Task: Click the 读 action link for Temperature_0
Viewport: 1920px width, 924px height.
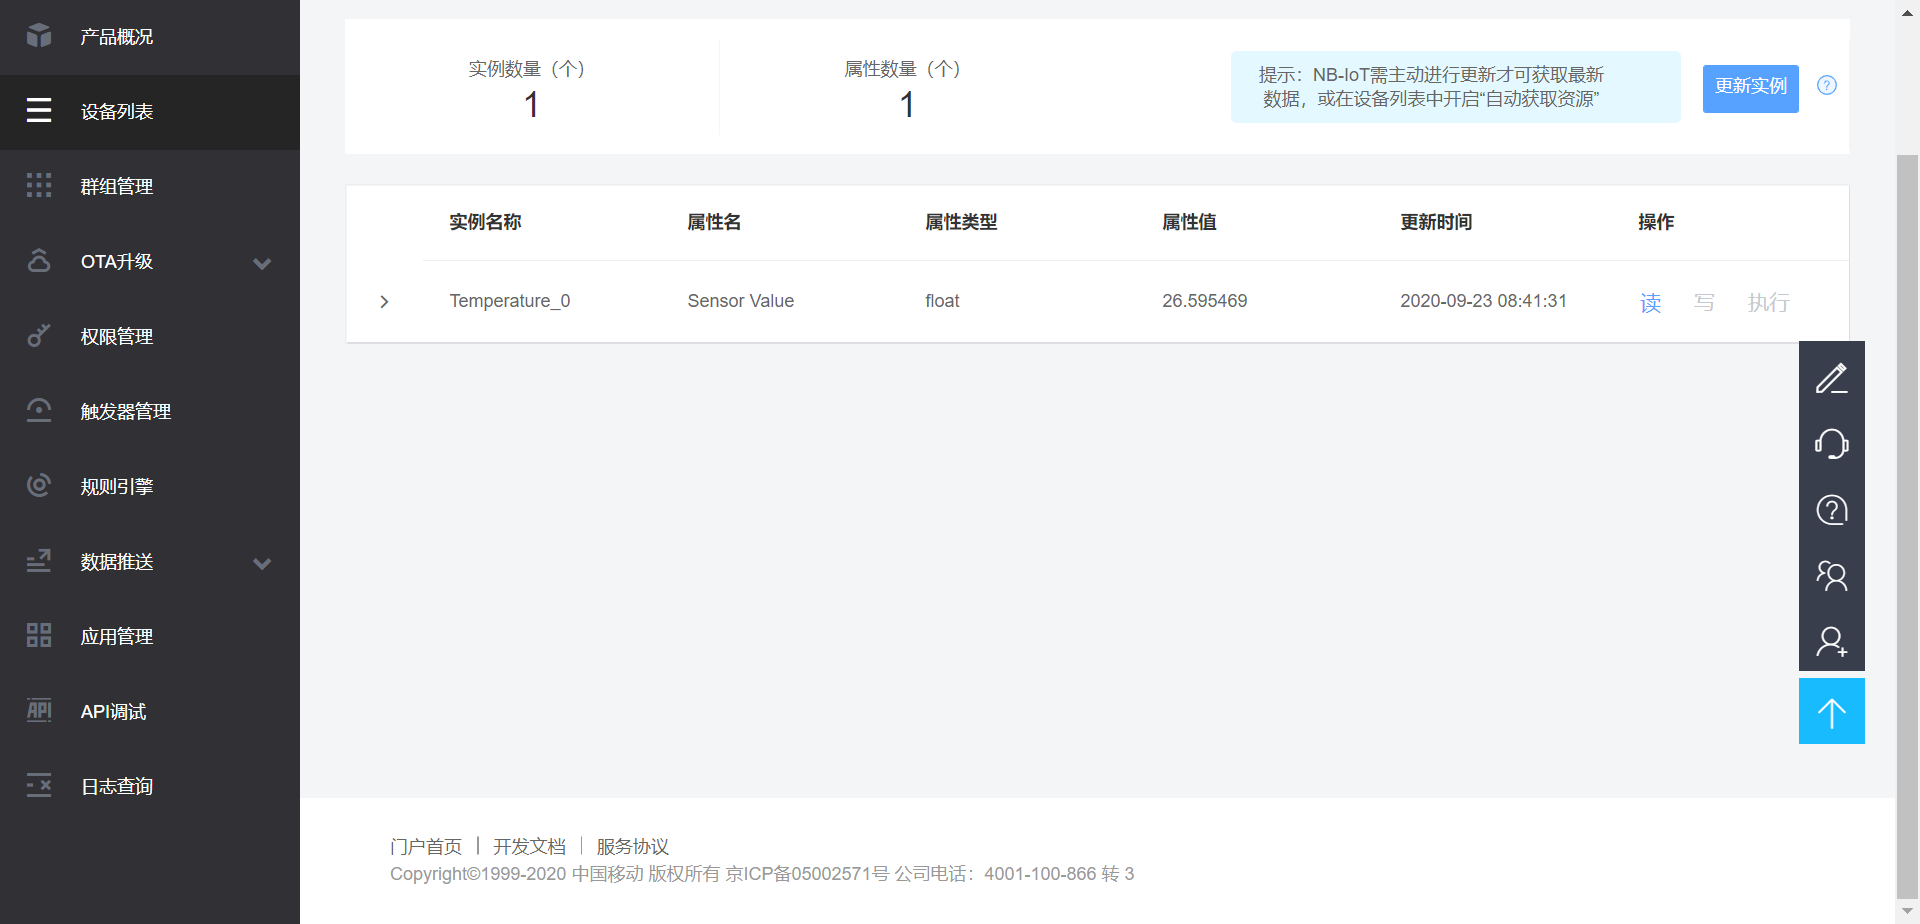Action: pyautogui.click(x=1650, y=302)
